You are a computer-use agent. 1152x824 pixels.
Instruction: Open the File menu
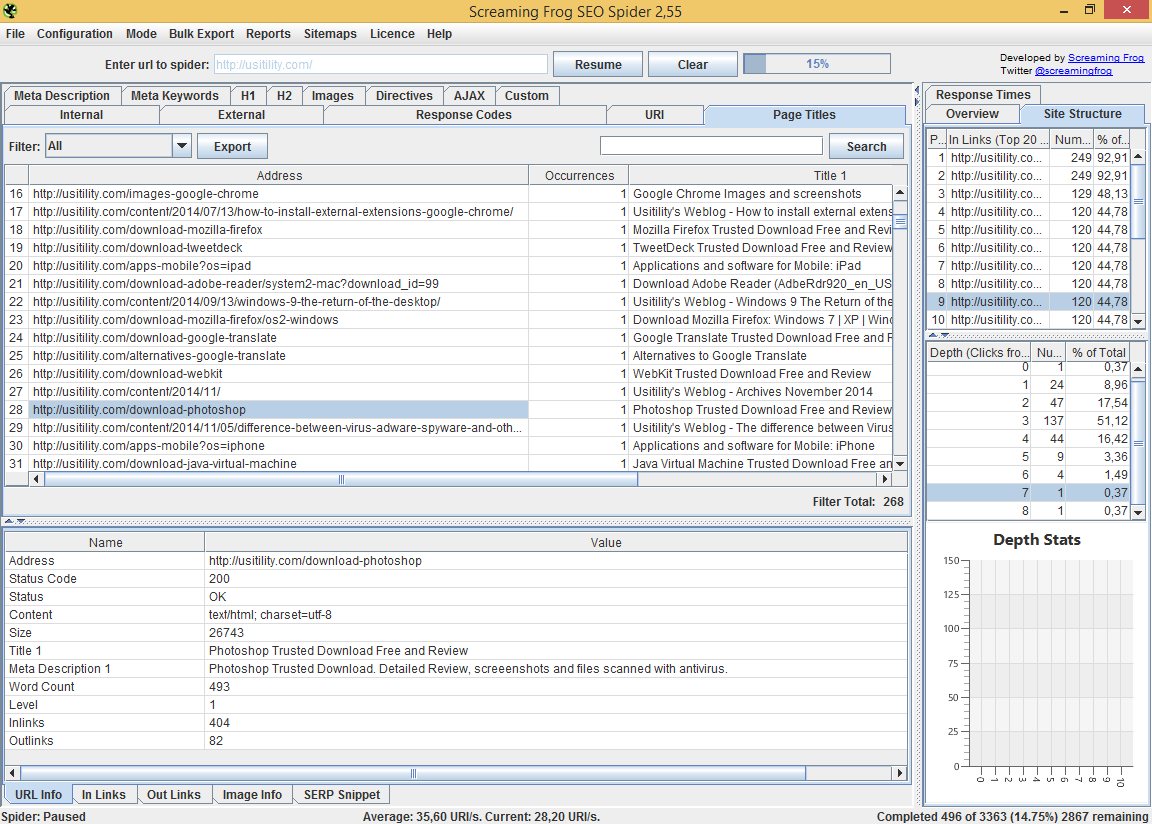(x=15, y=34)
